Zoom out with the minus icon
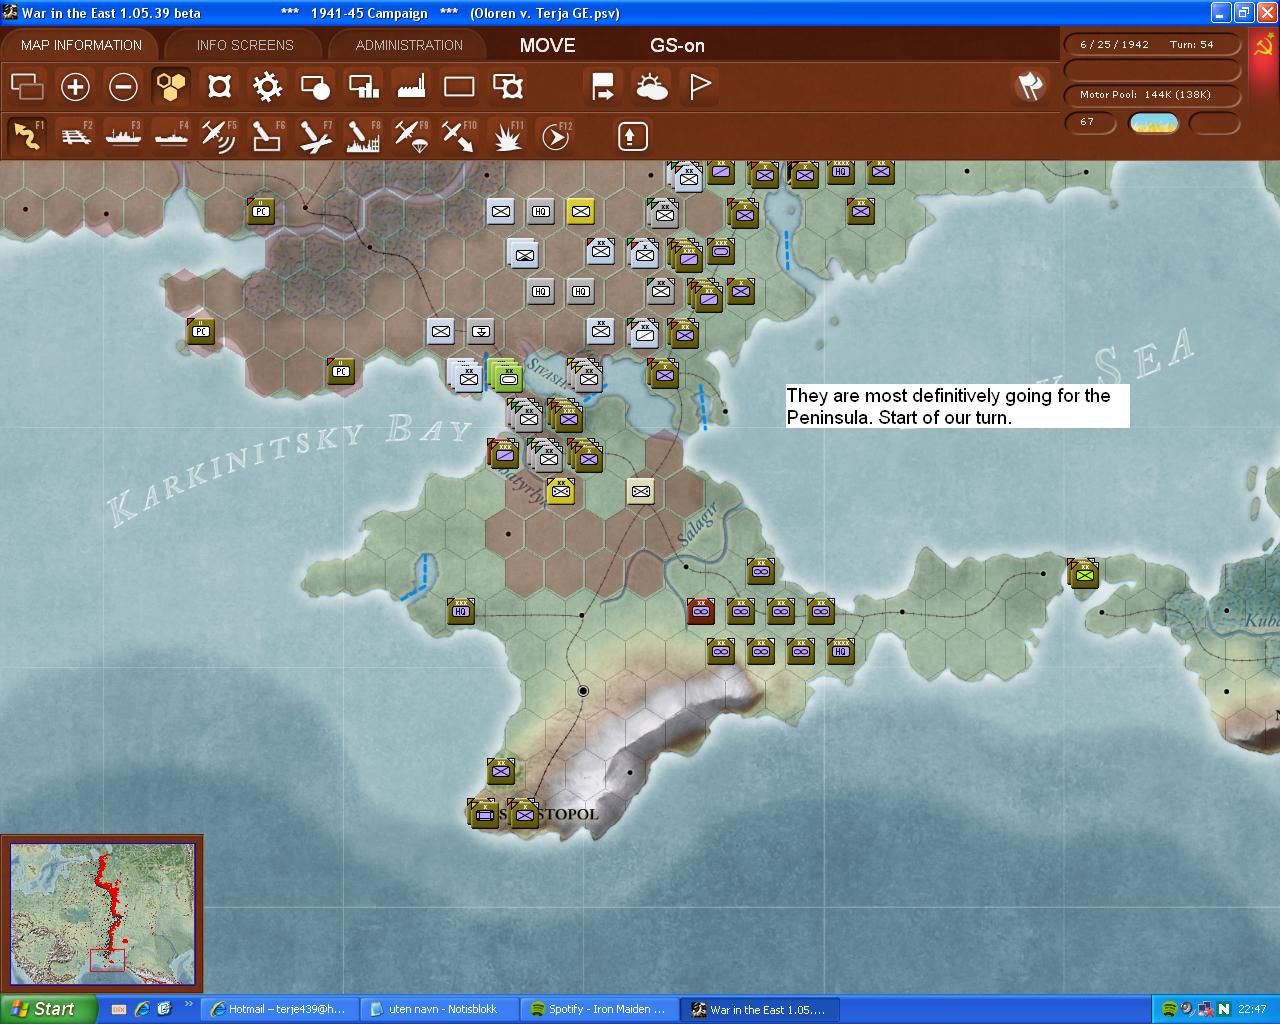Viewport: 1280px width, 1024px height. tap(123, 87)
